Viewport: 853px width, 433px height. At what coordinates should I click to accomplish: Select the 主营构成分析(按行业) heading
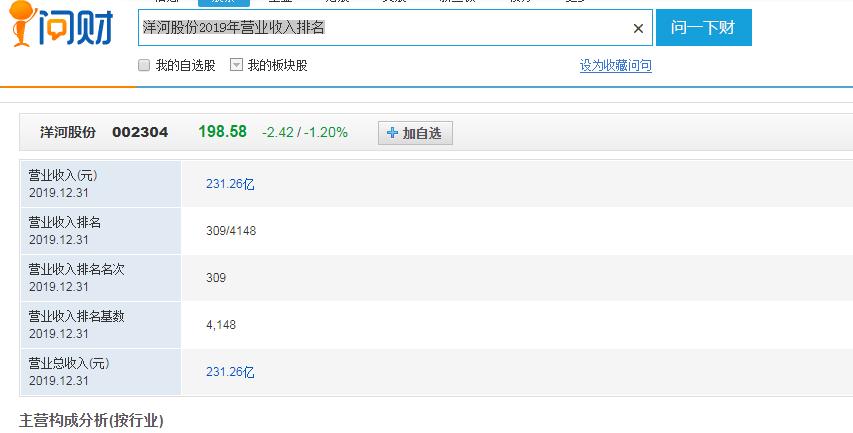pos(91,420)
